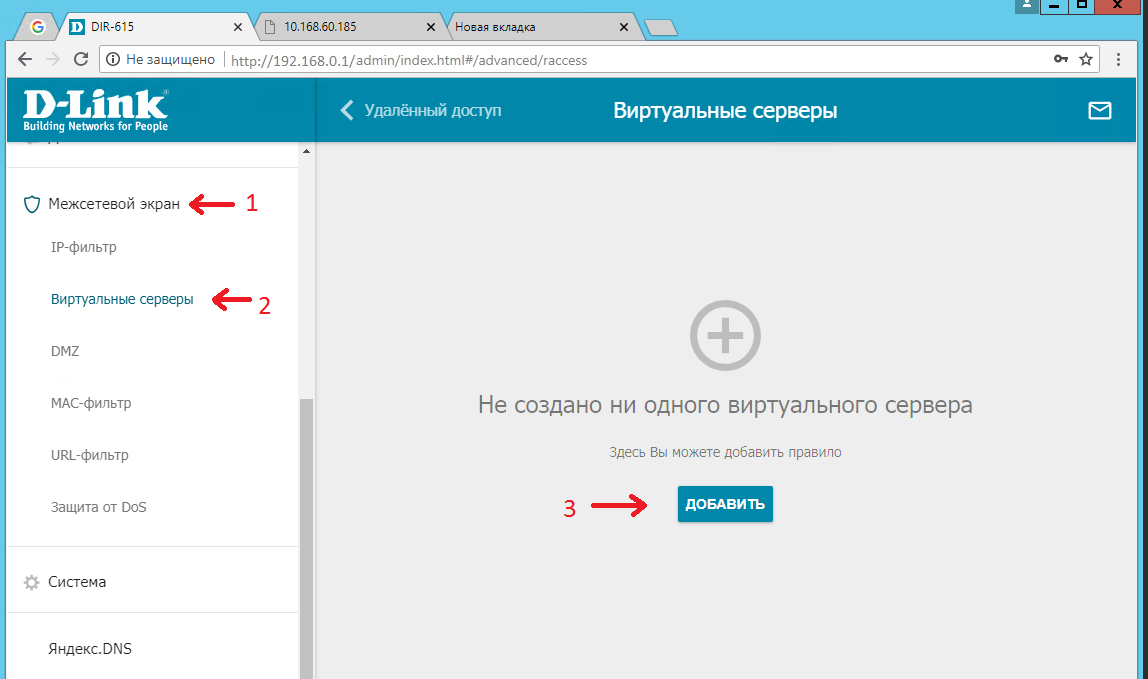Go back with browser back arrow
1148x679 pixels.
click(x=25, y=59)
